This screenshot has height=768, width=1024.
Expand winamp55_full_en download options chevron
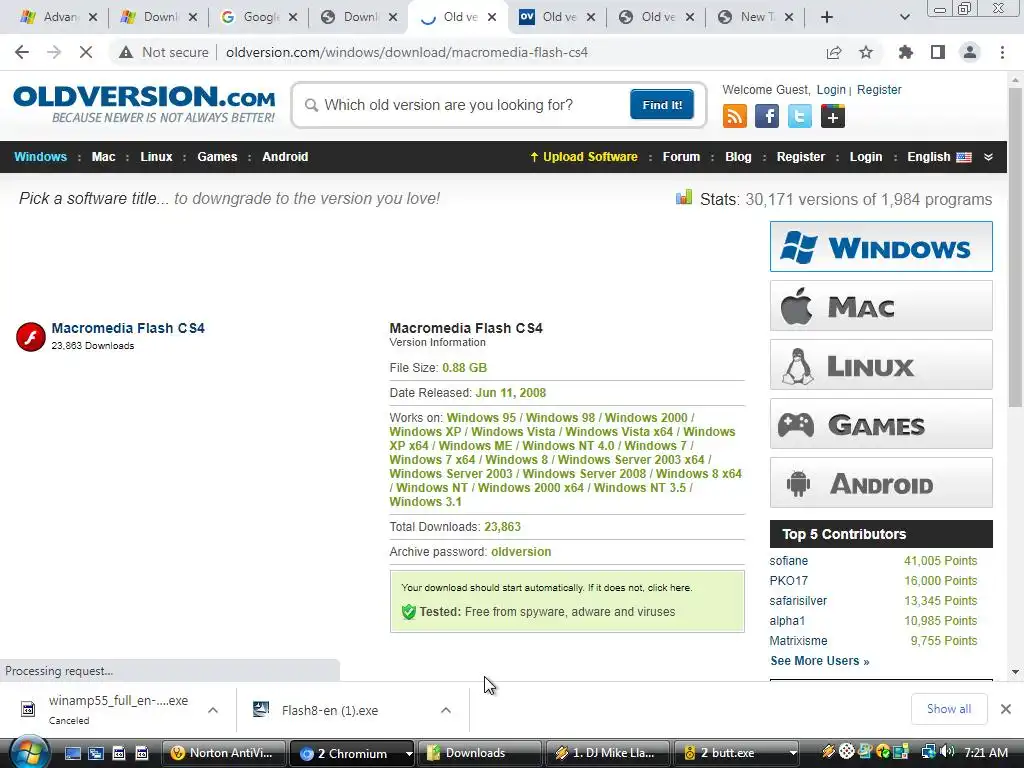(x=213, y=710)
